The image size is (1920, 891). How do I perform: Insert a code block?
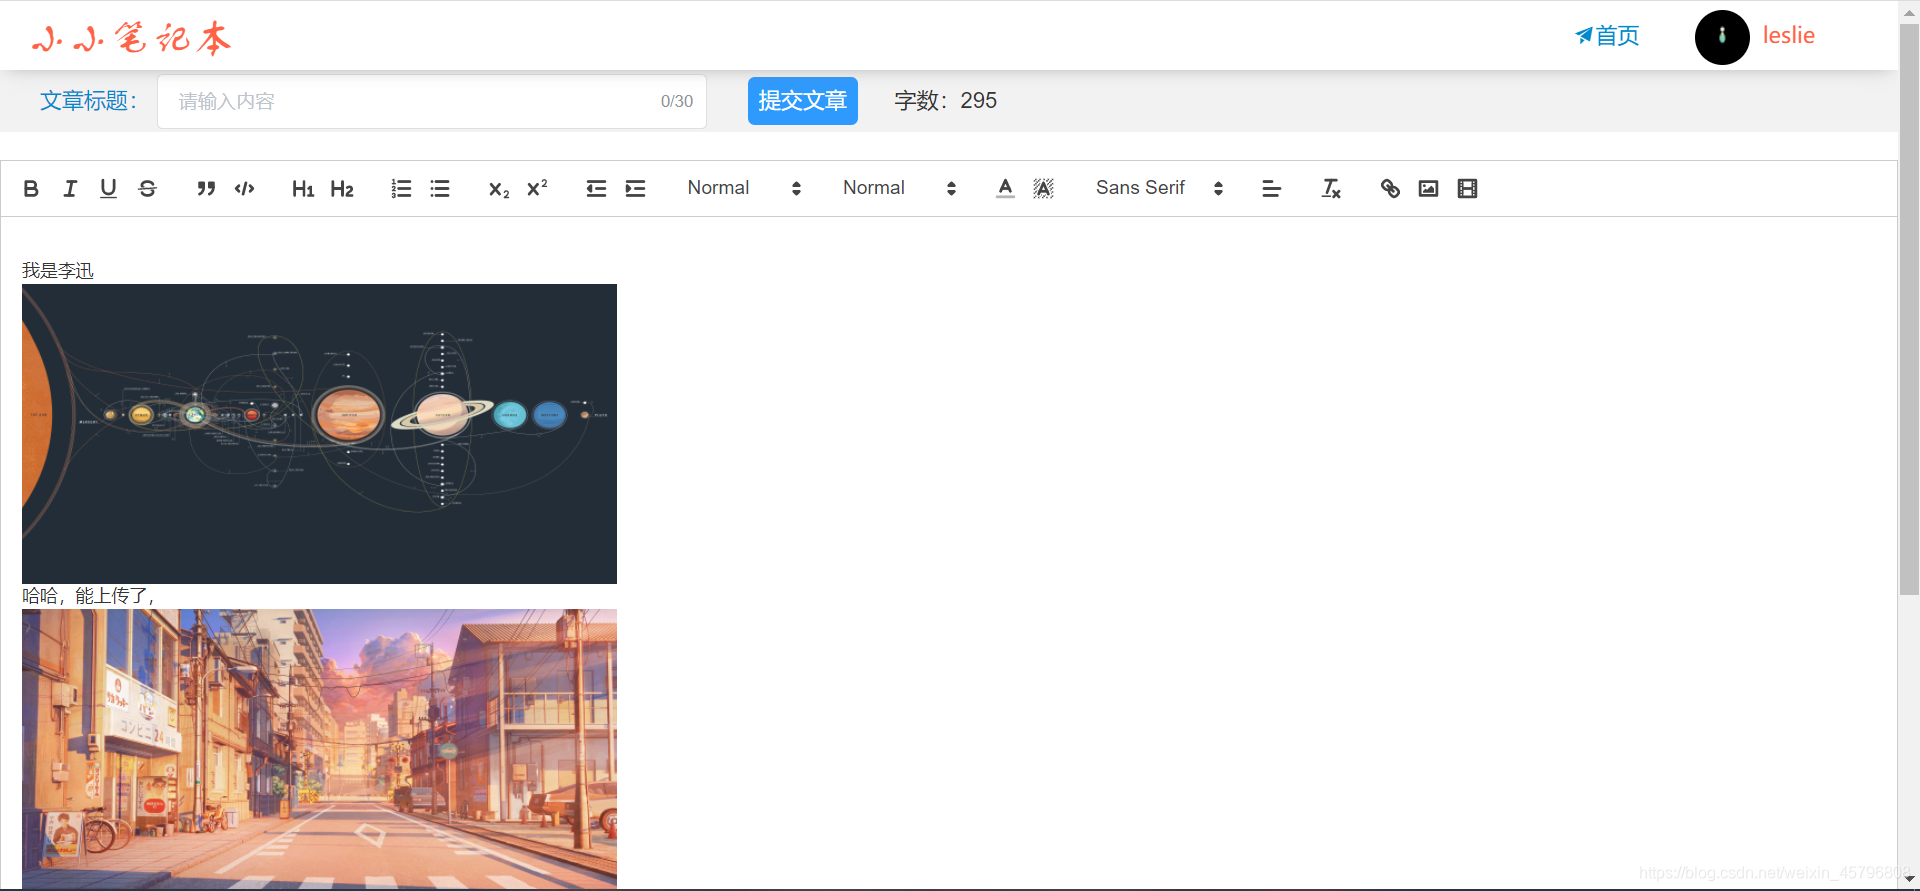pyautogui.click(x=245, y=188)
